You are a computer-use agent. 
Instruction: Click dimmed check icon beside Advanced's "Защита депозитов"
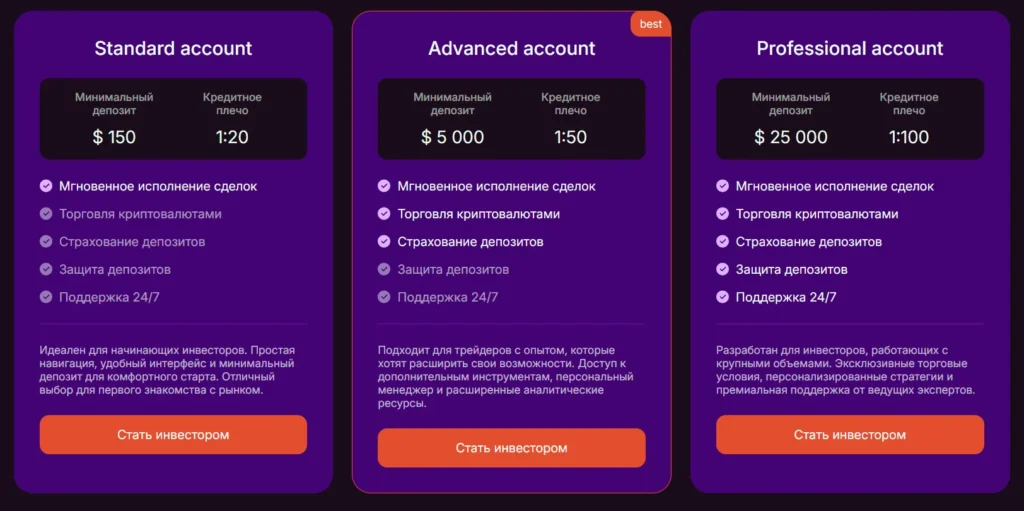coord(384,269)
